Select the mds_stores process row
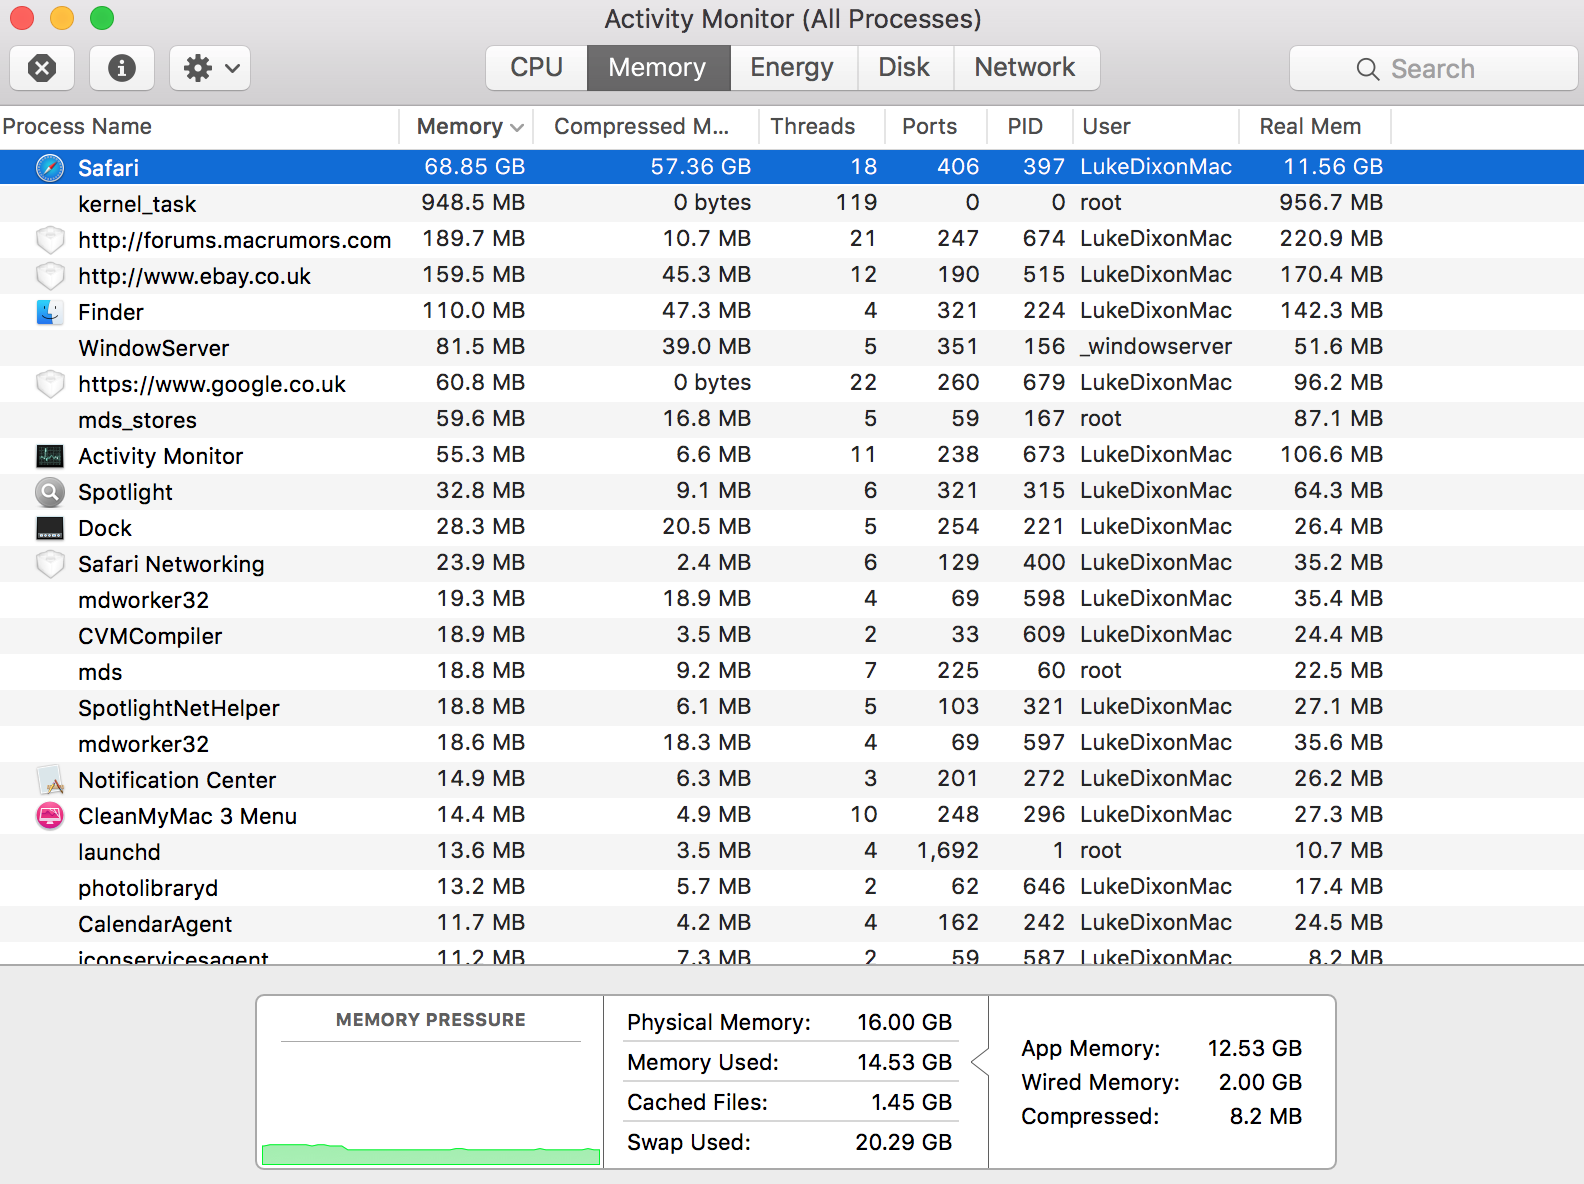 click(x=792, y=420)
